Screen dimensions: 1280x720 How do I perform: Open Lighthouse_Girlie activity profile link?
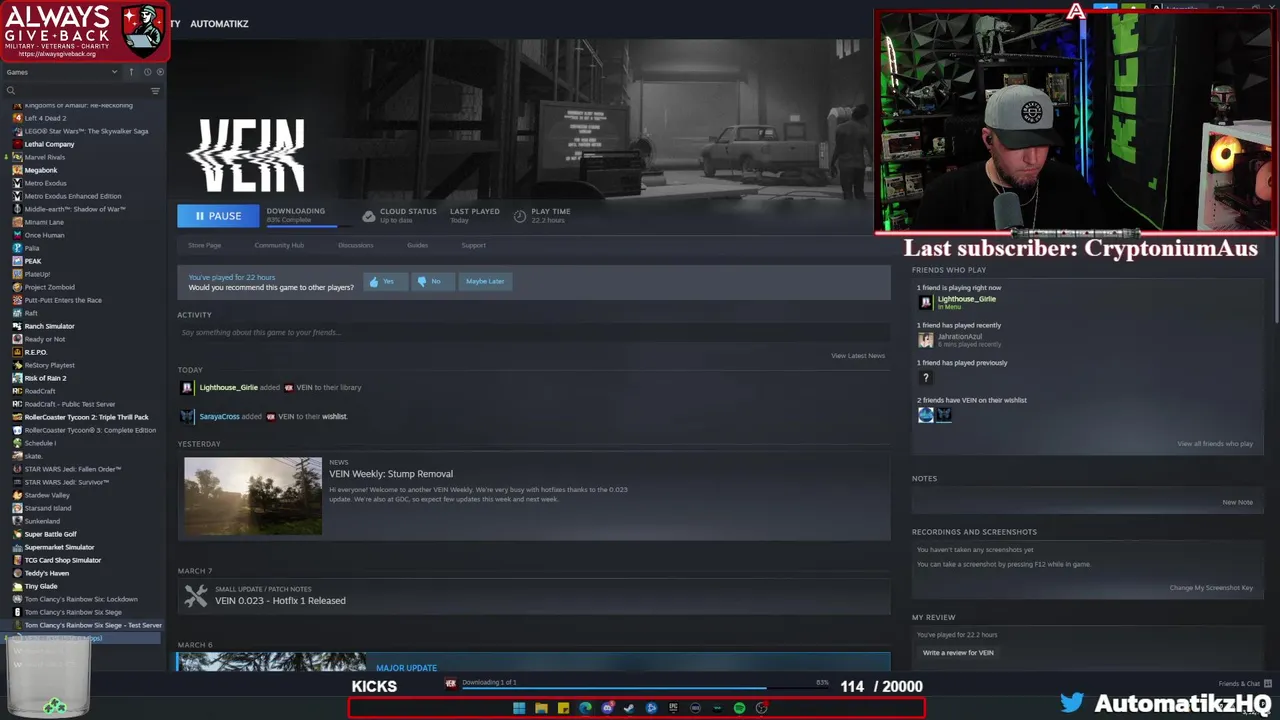pos(228,387)
